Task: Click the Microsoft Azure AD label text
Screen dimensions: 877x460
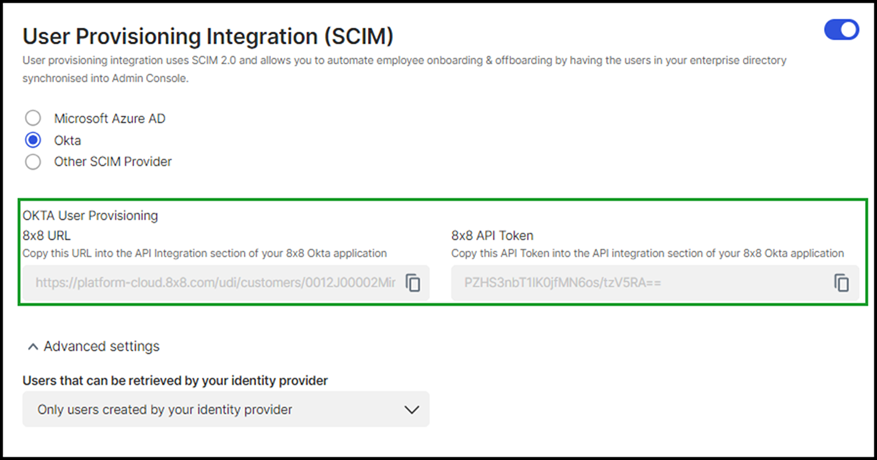Action: tap(110, 119)
